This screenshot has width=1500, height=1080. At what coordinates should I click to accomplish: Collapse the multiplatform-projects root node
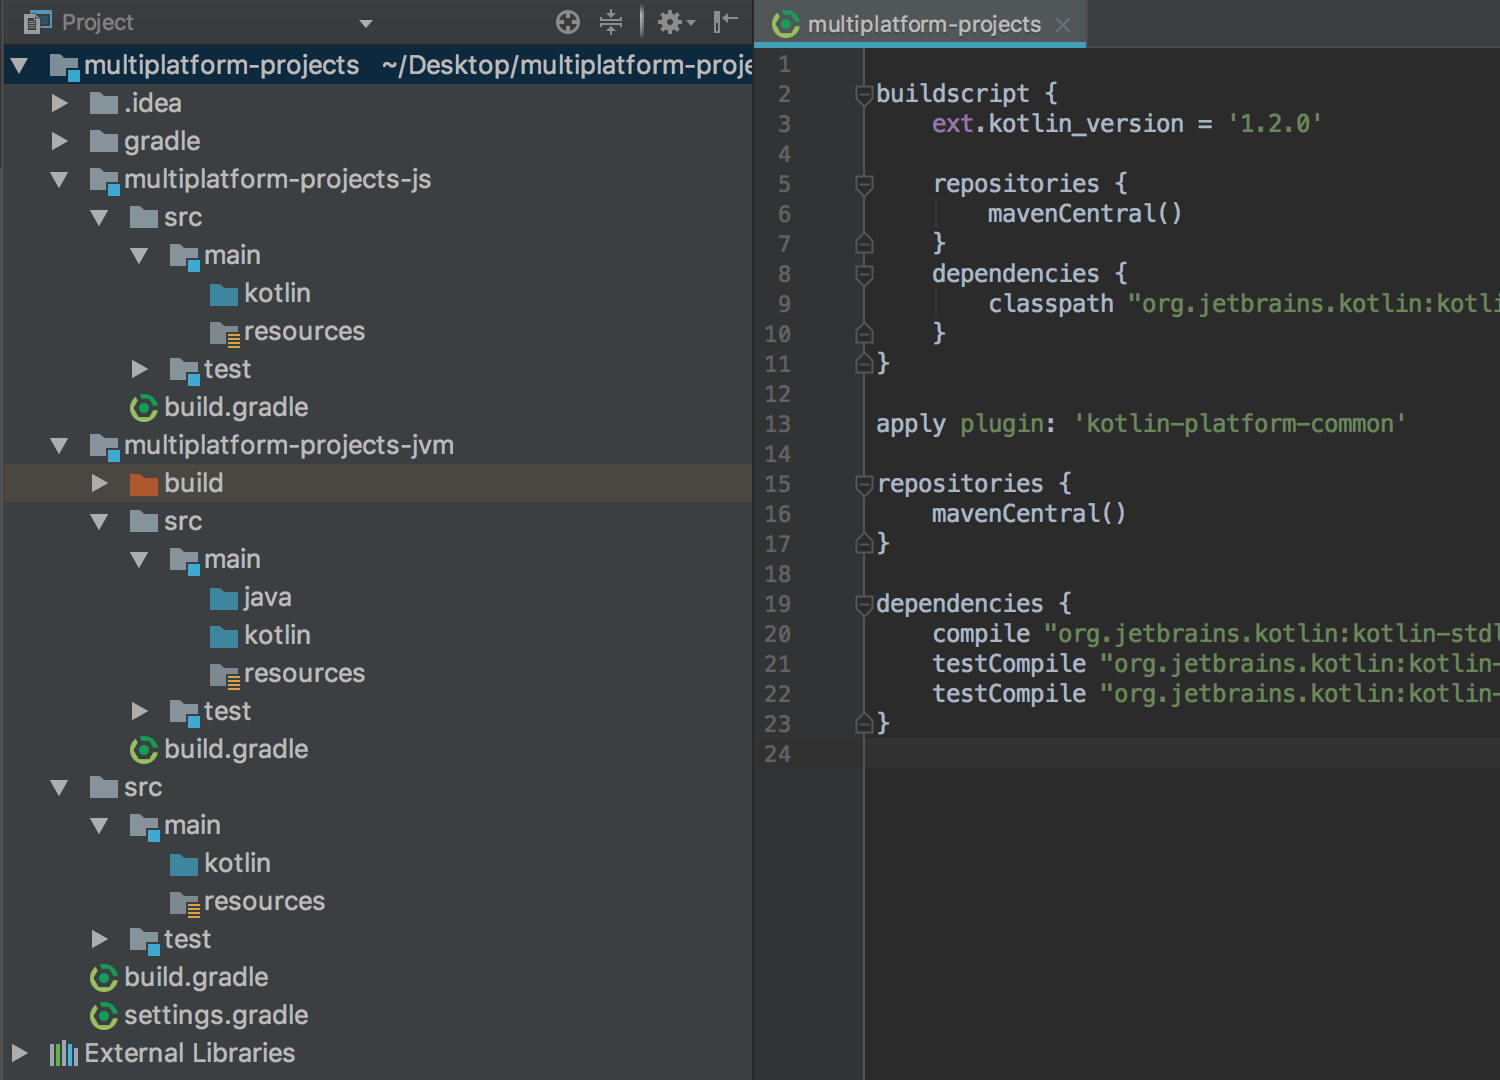[x=19, y=66]
